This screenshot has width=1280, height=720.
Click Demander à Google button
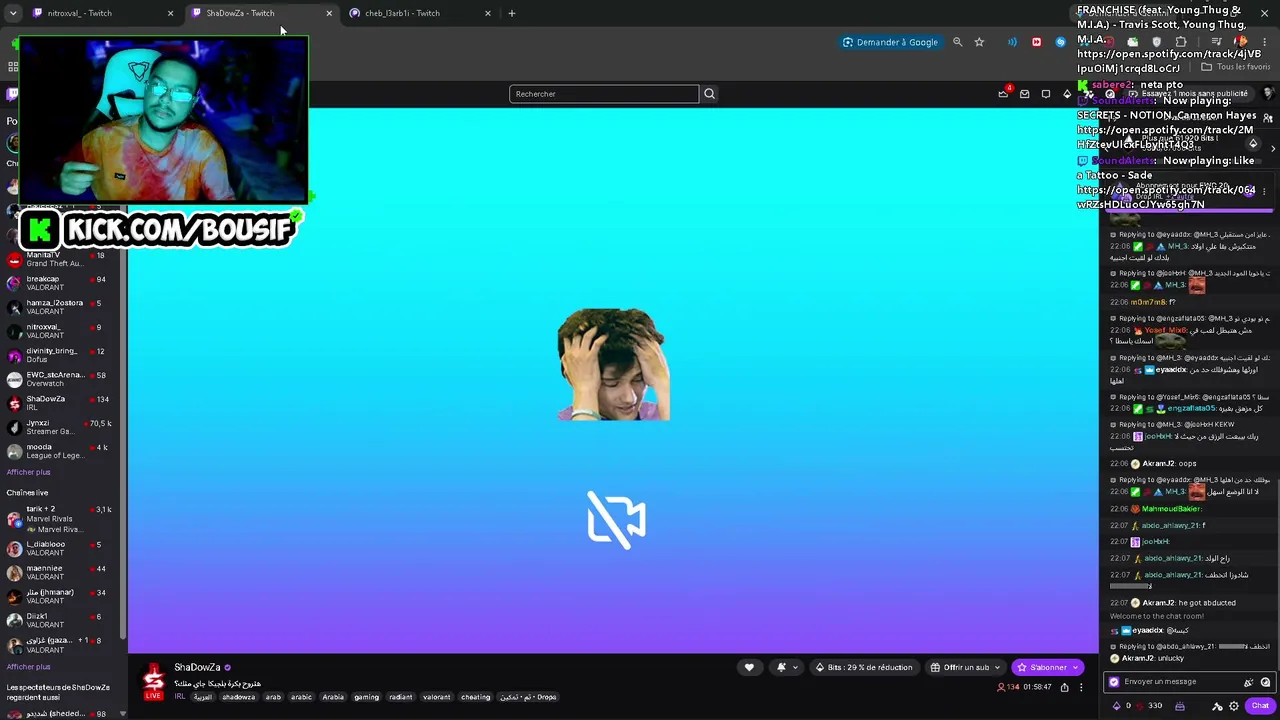tap(890, 42)
